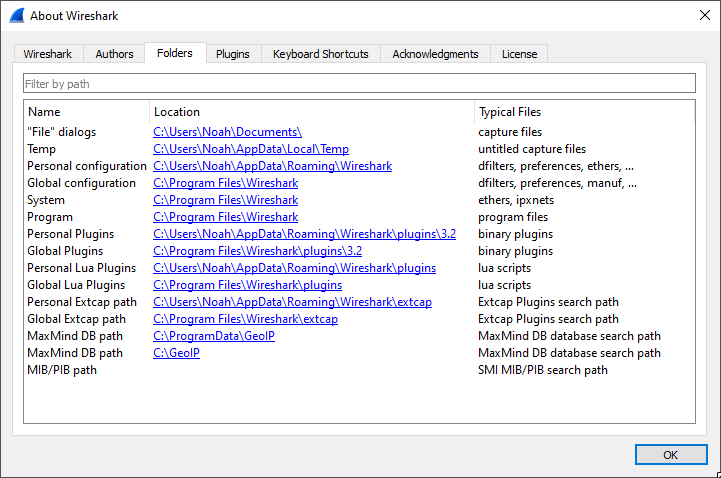
Task: Switch to the Wireshark tab
Action: (x=48, y=54)
